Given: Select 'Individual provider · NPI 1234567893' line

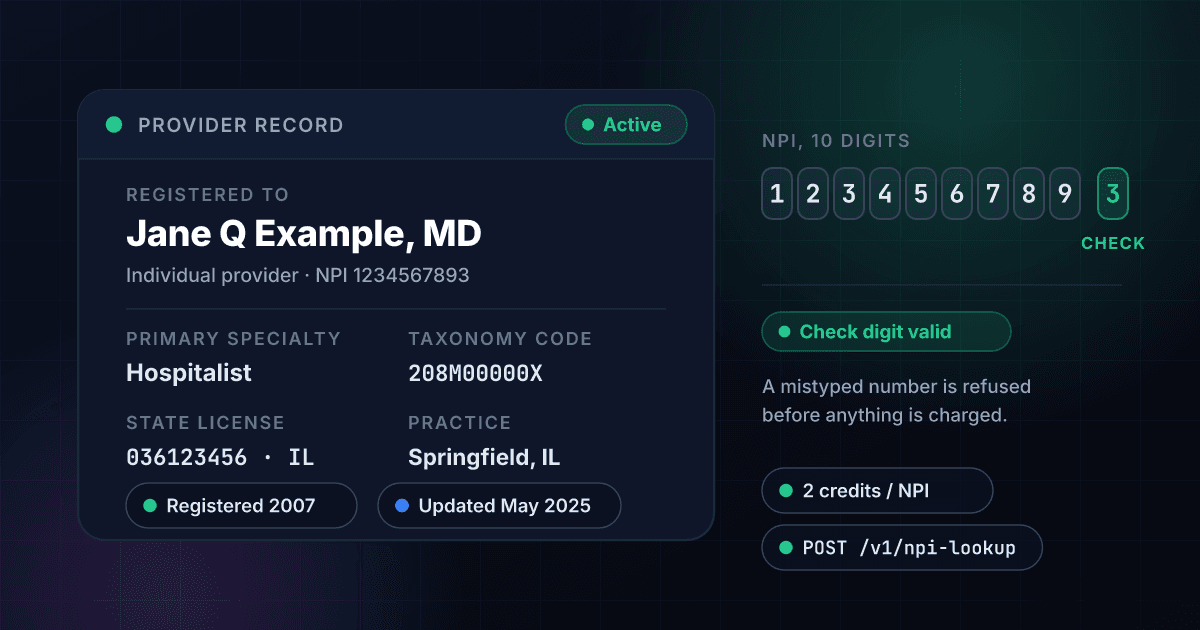Looking at the screenshot, I should click(x=298, y=275).
